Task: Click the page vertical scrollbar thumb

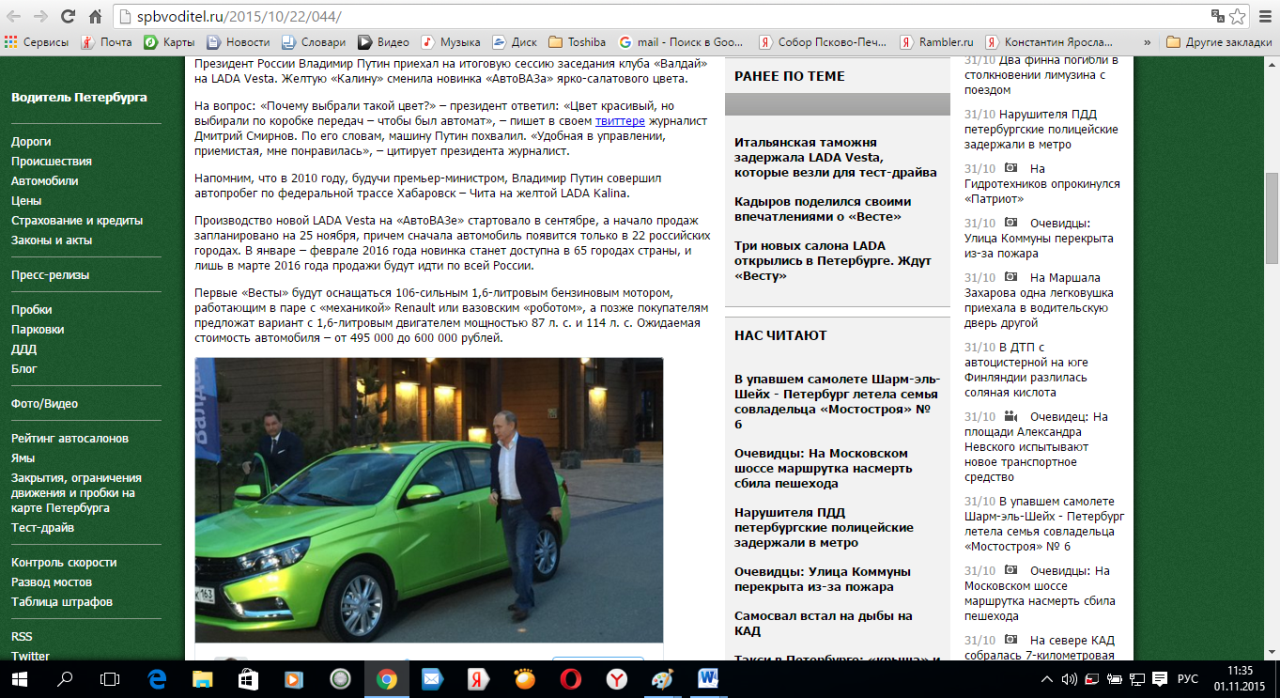Action: coord(1271,217)
